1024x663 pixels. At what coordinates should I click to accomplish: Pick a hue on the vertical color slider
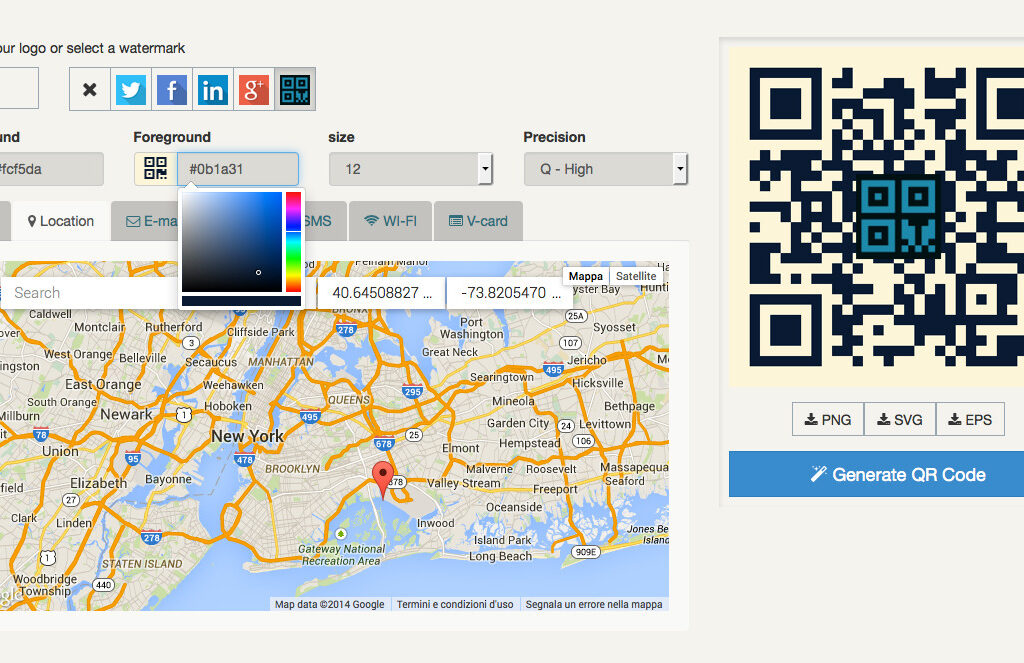(293, 240)
